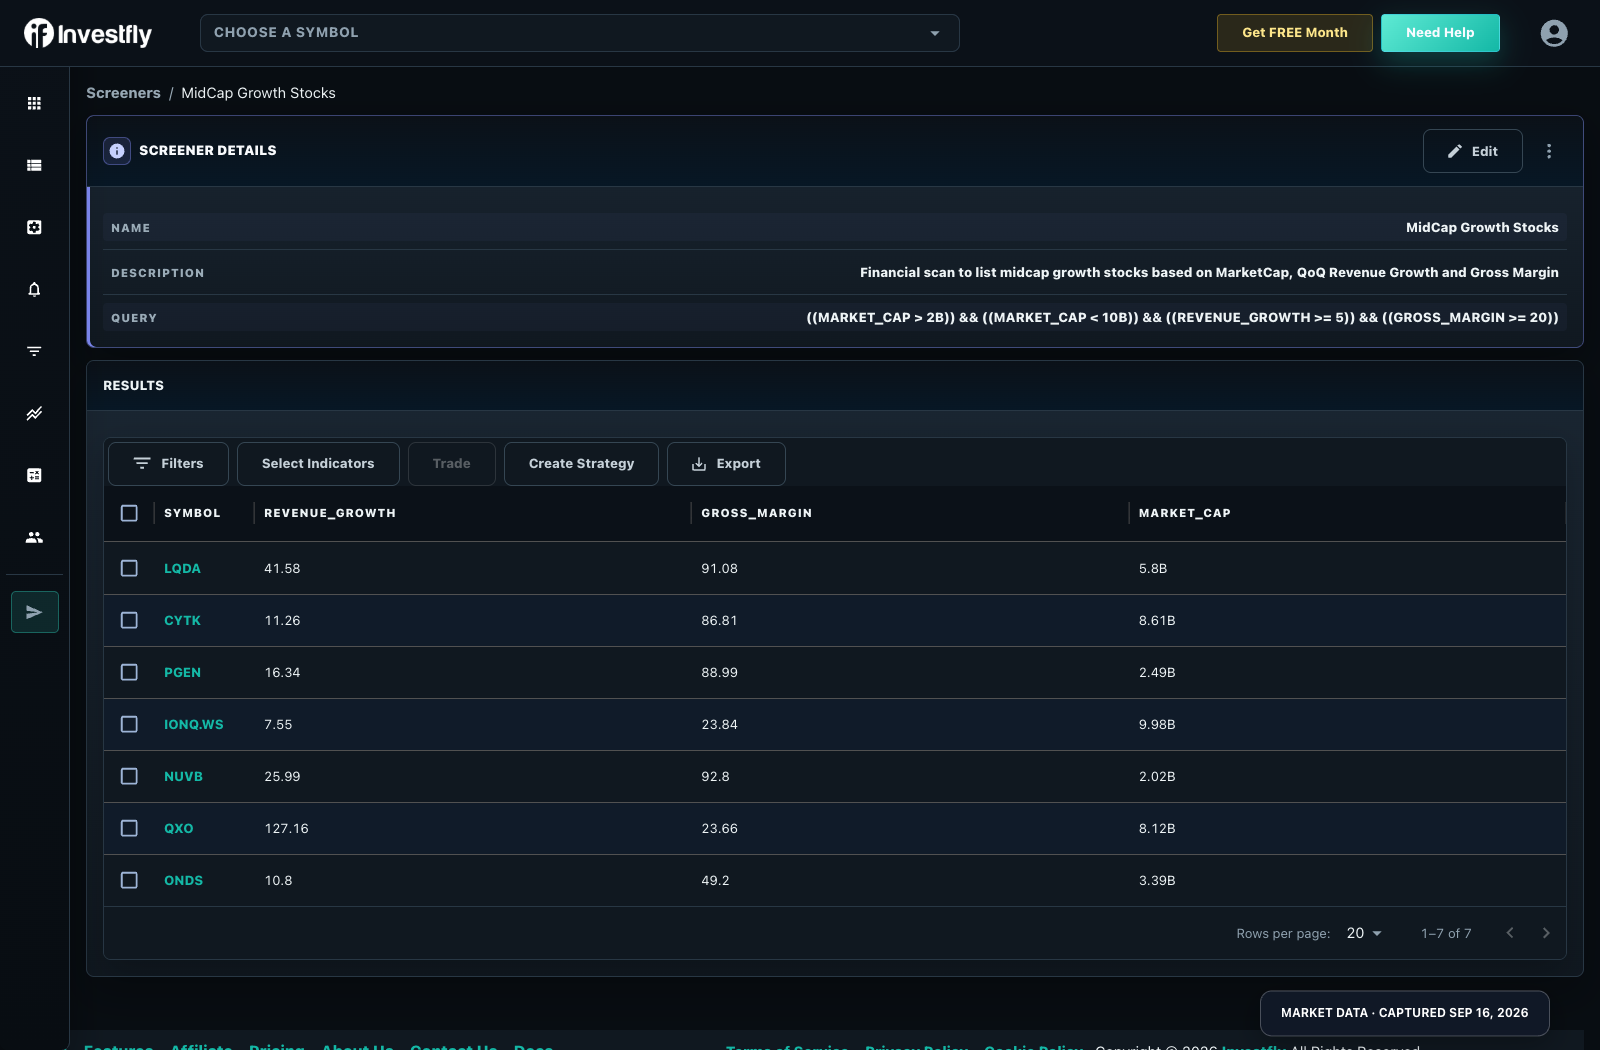Open the LQDA symbol link

point(182,568)
